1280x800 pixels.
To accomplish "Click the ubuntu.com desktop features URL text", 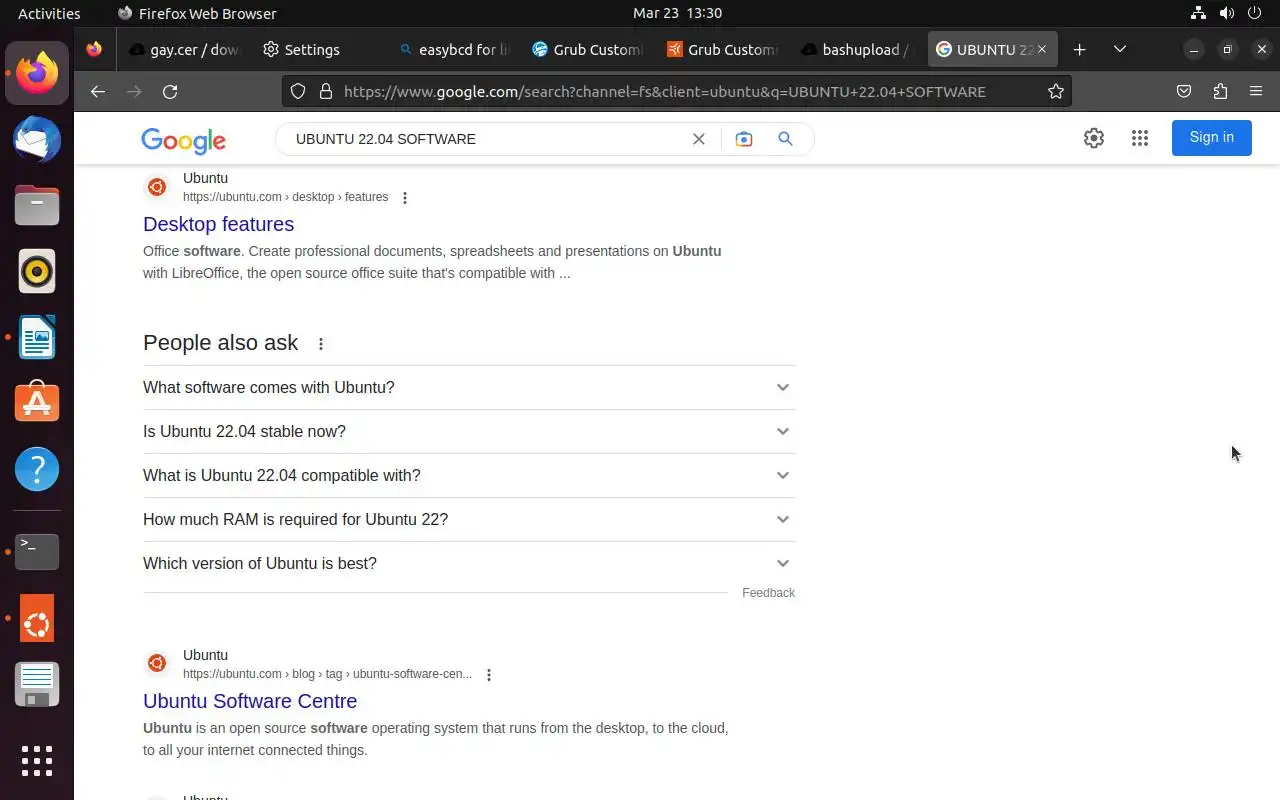I will 285,197.
